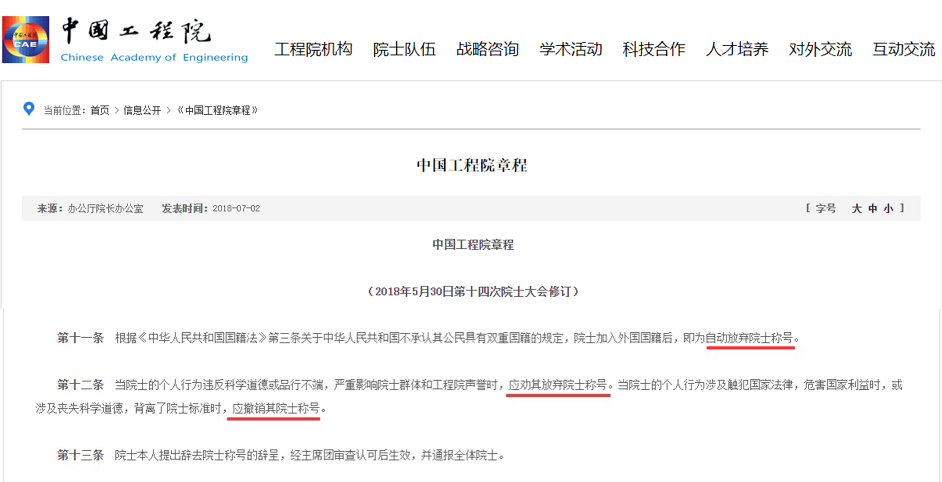Click the source 办公厅院长办公室
This screenshot has height=482, width=942.
(105, 209)
